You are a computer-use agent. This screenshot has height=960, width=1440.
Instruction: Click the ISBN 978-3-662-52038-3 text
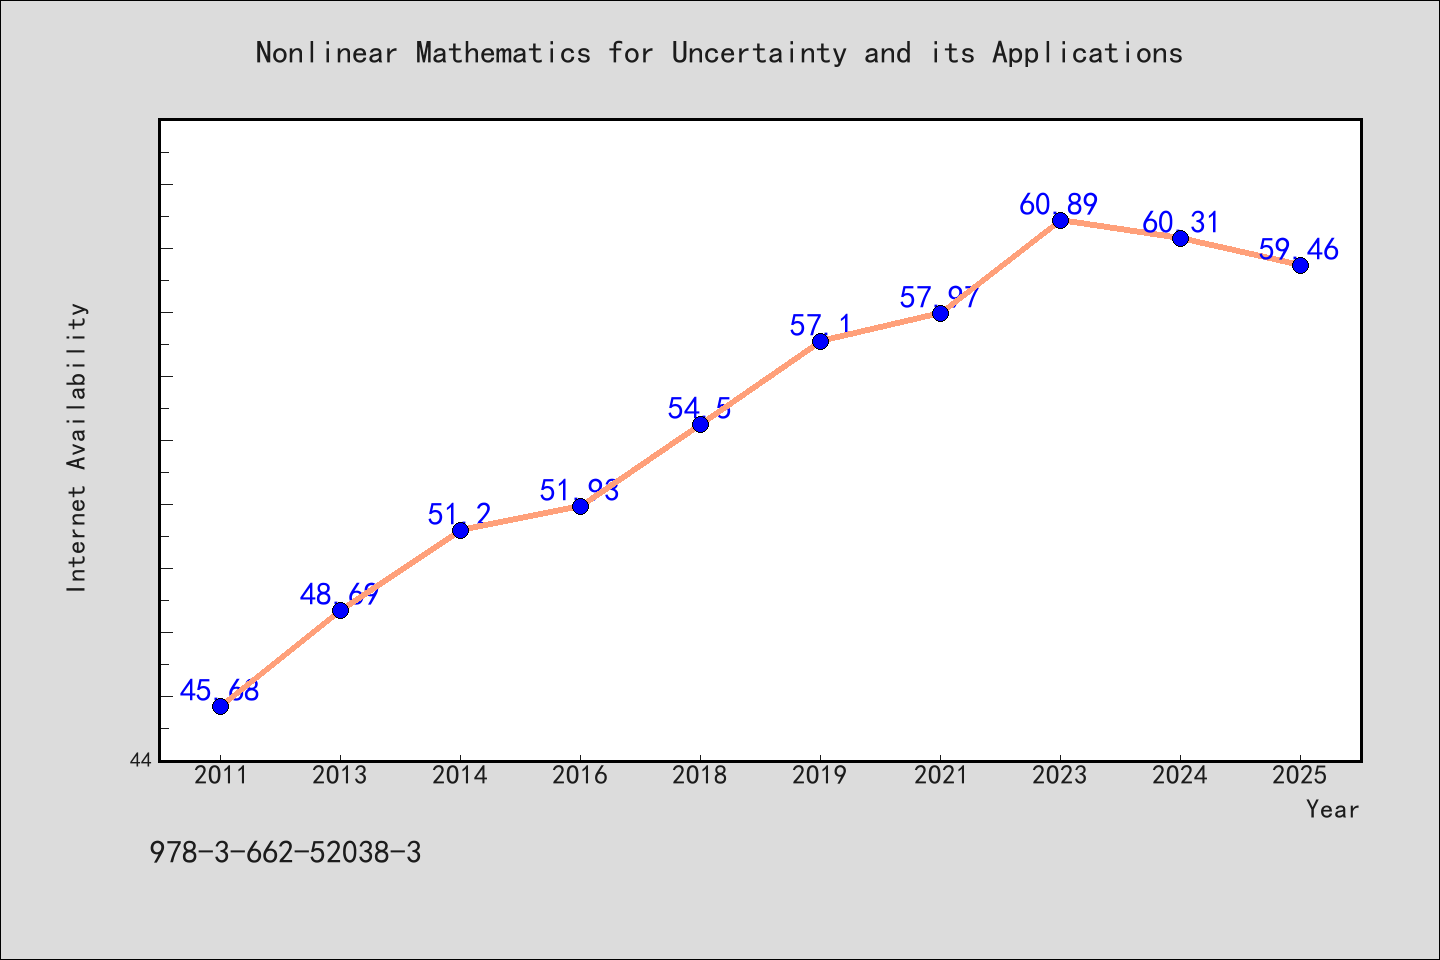285,853
